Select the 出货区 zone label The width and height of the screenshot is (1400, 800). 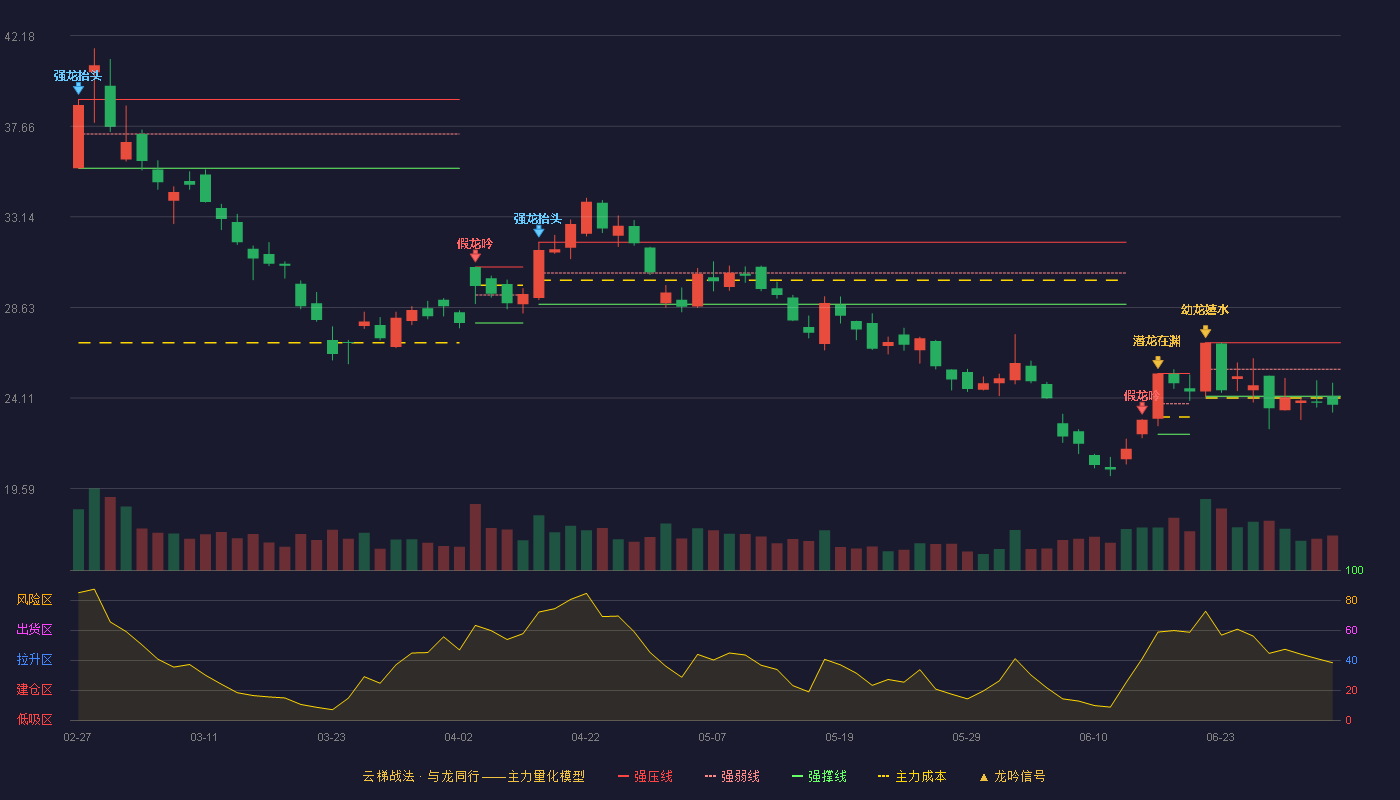(35, 630)
